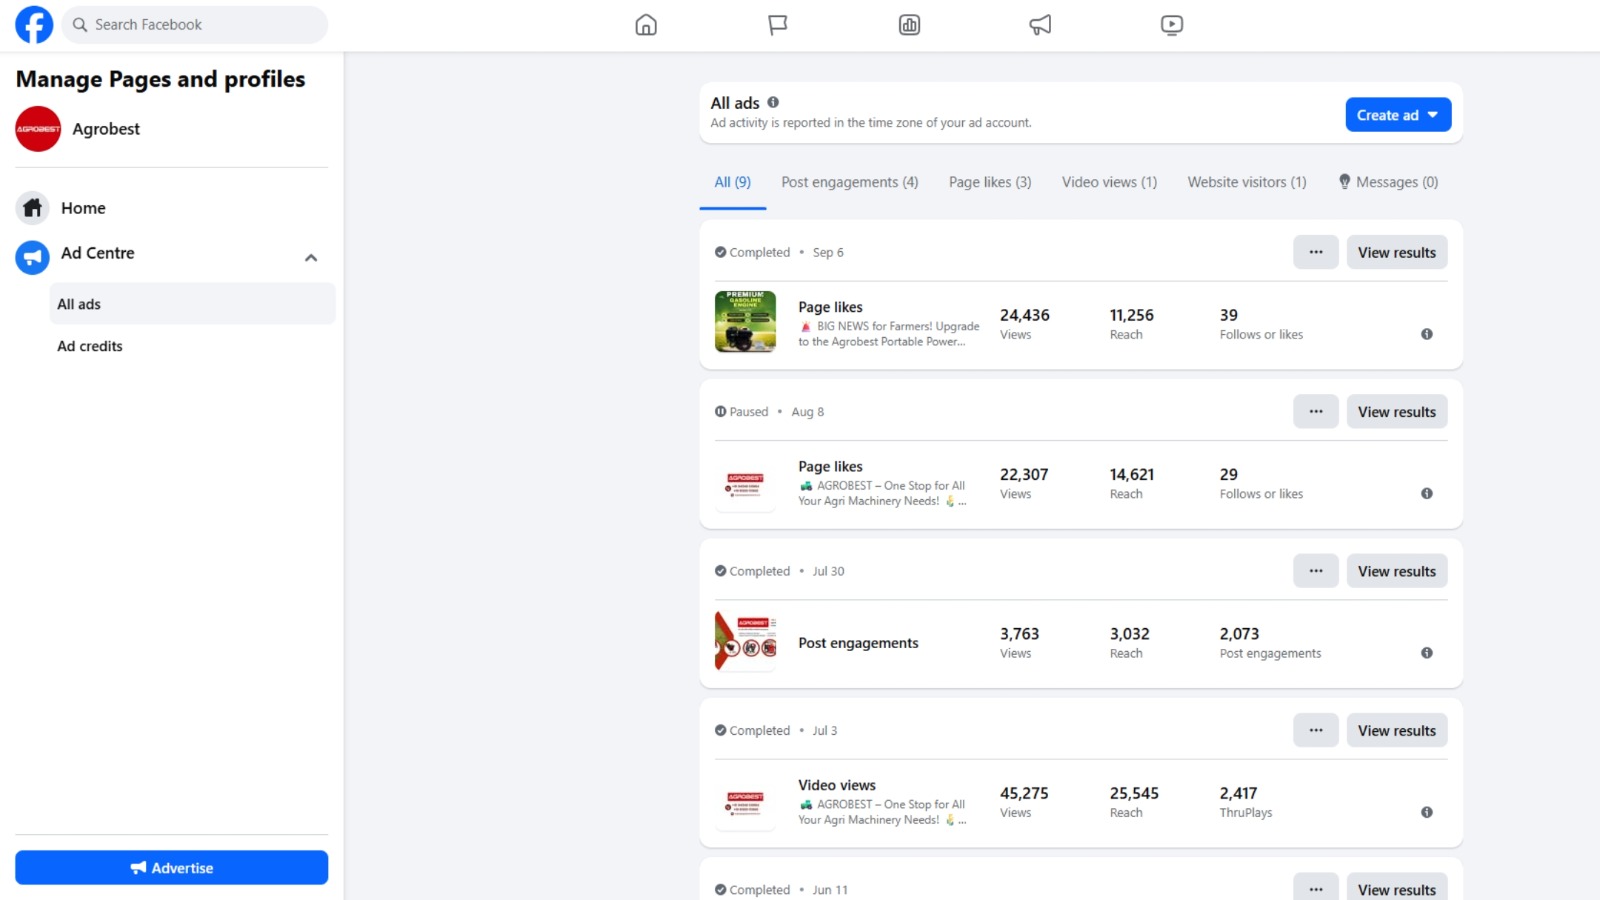Image resolution: width=1600 pixels, height=900 pixels.
Task: Open Ad credits in the sidebar
Action: click(x=90, y=346)
